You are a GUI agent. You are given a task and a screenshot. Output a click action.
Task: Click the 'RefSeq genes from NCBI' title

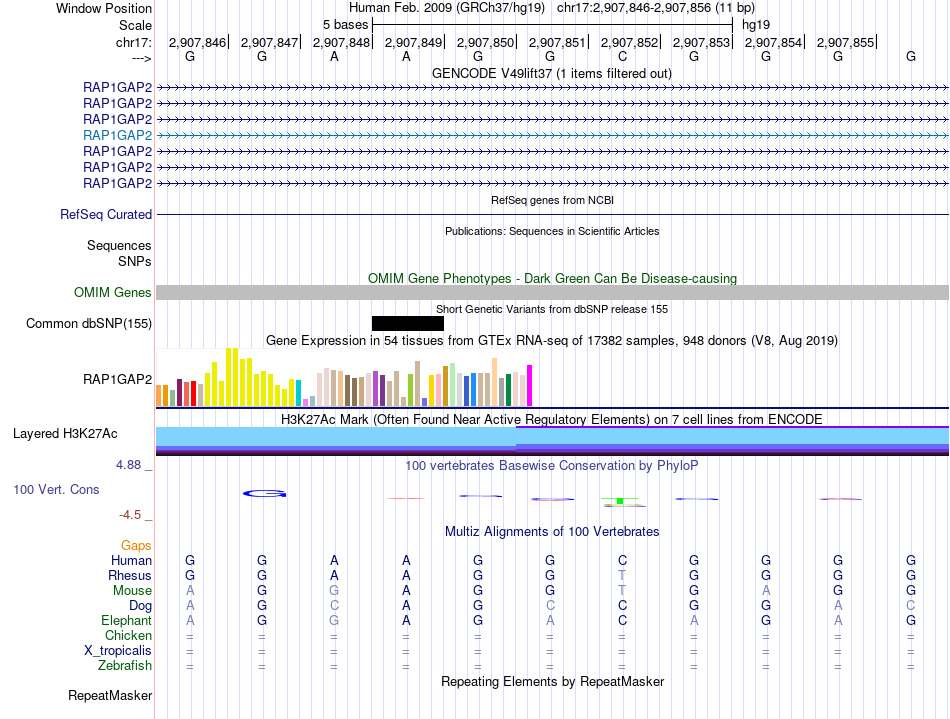tap(552, 200)
